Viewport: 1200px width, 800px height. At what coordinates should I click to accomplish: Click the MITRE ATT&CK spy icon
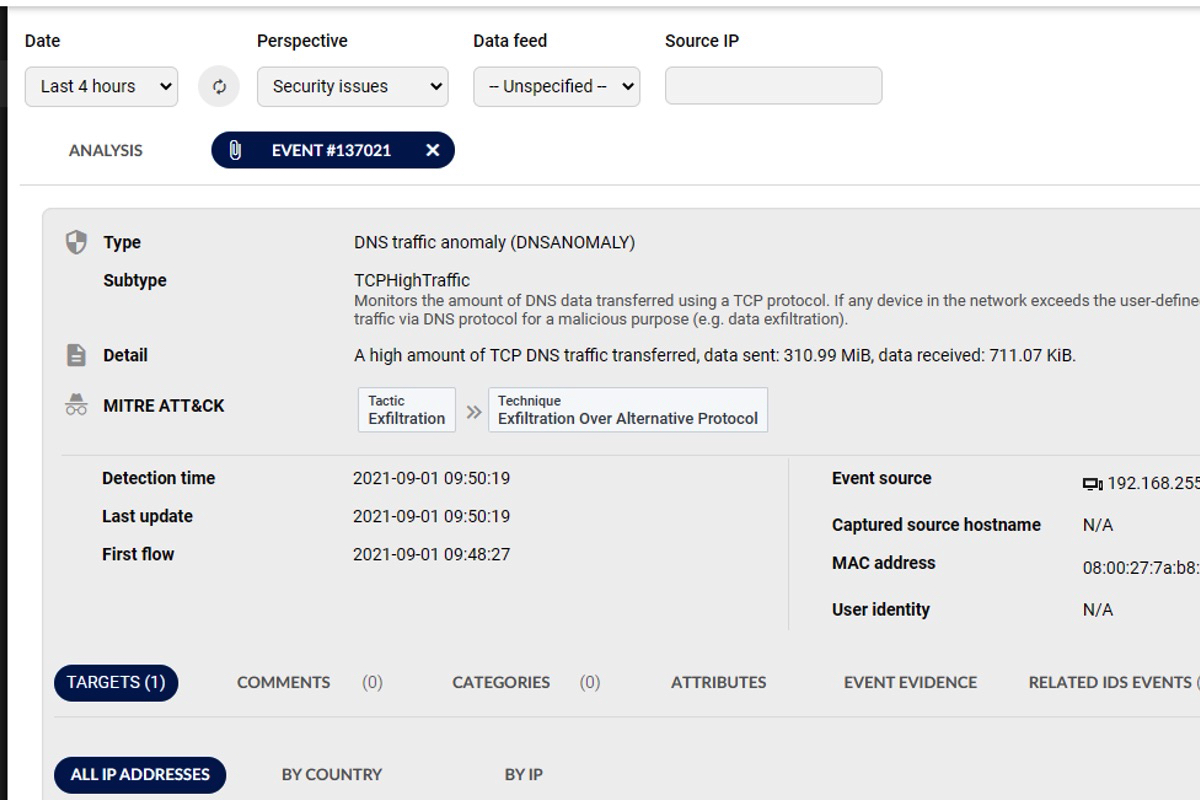76,405
